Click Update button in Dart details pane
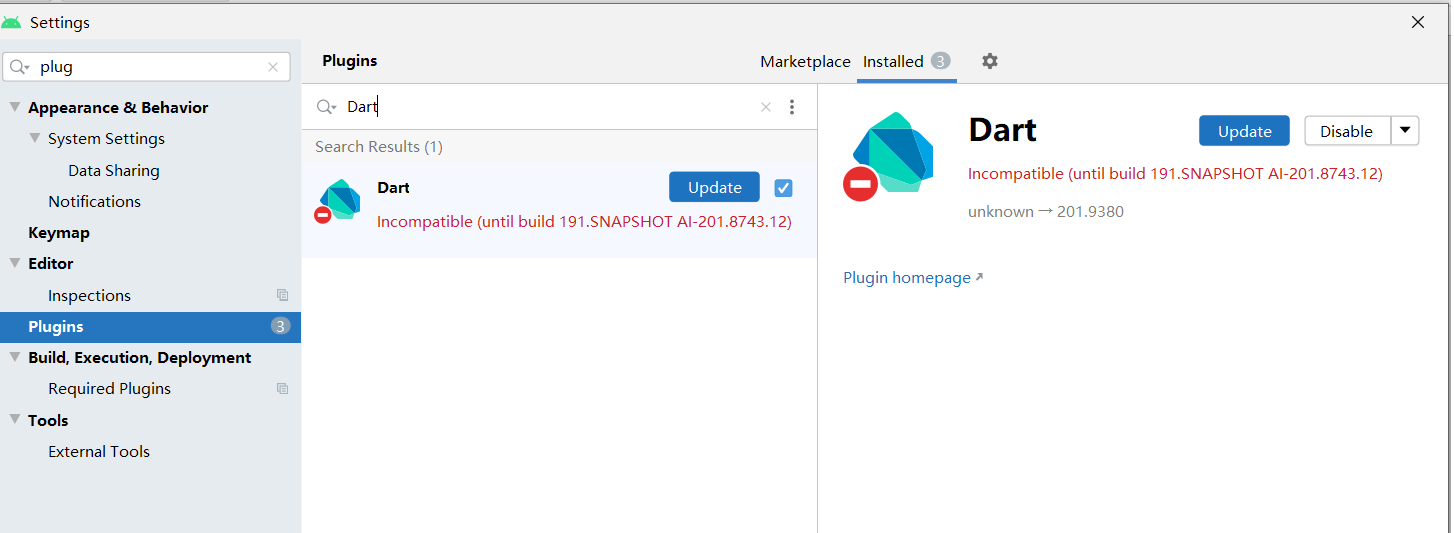This screenshot has height=533, width=1454. (x=1244, y=131)
